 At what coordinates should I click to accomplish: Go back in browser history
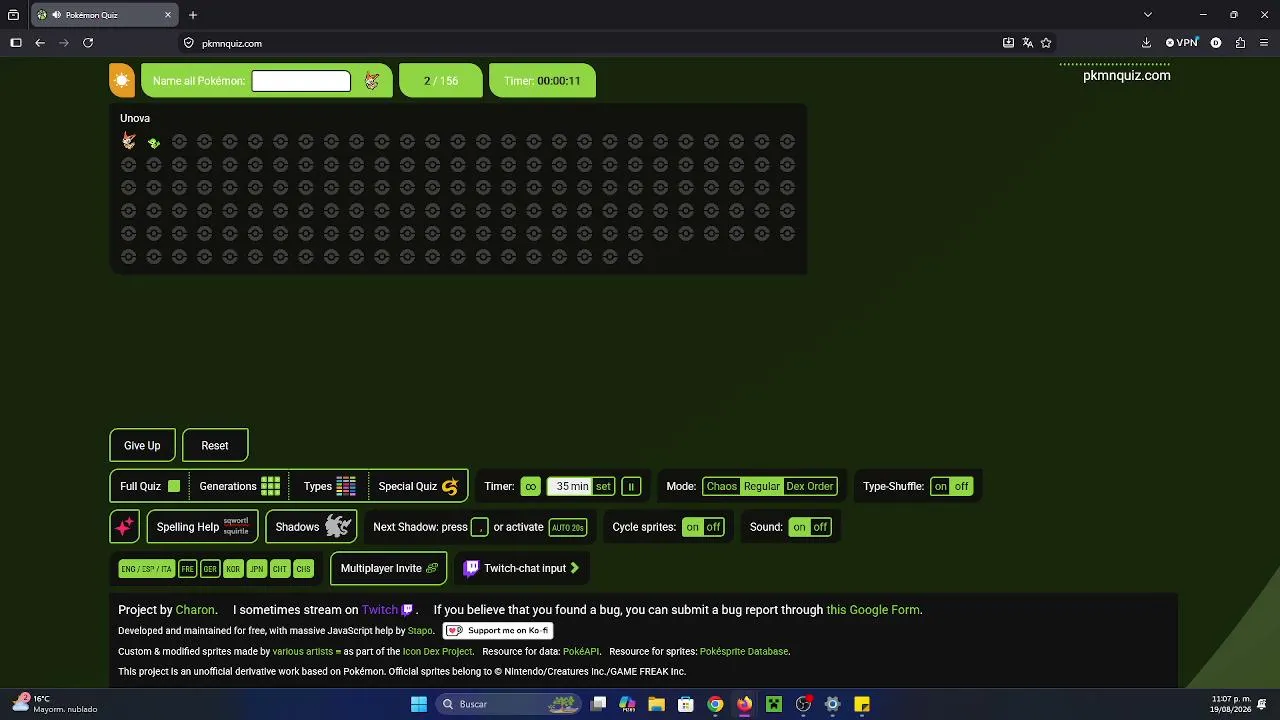pyautogui.click(x=40, y=43)
